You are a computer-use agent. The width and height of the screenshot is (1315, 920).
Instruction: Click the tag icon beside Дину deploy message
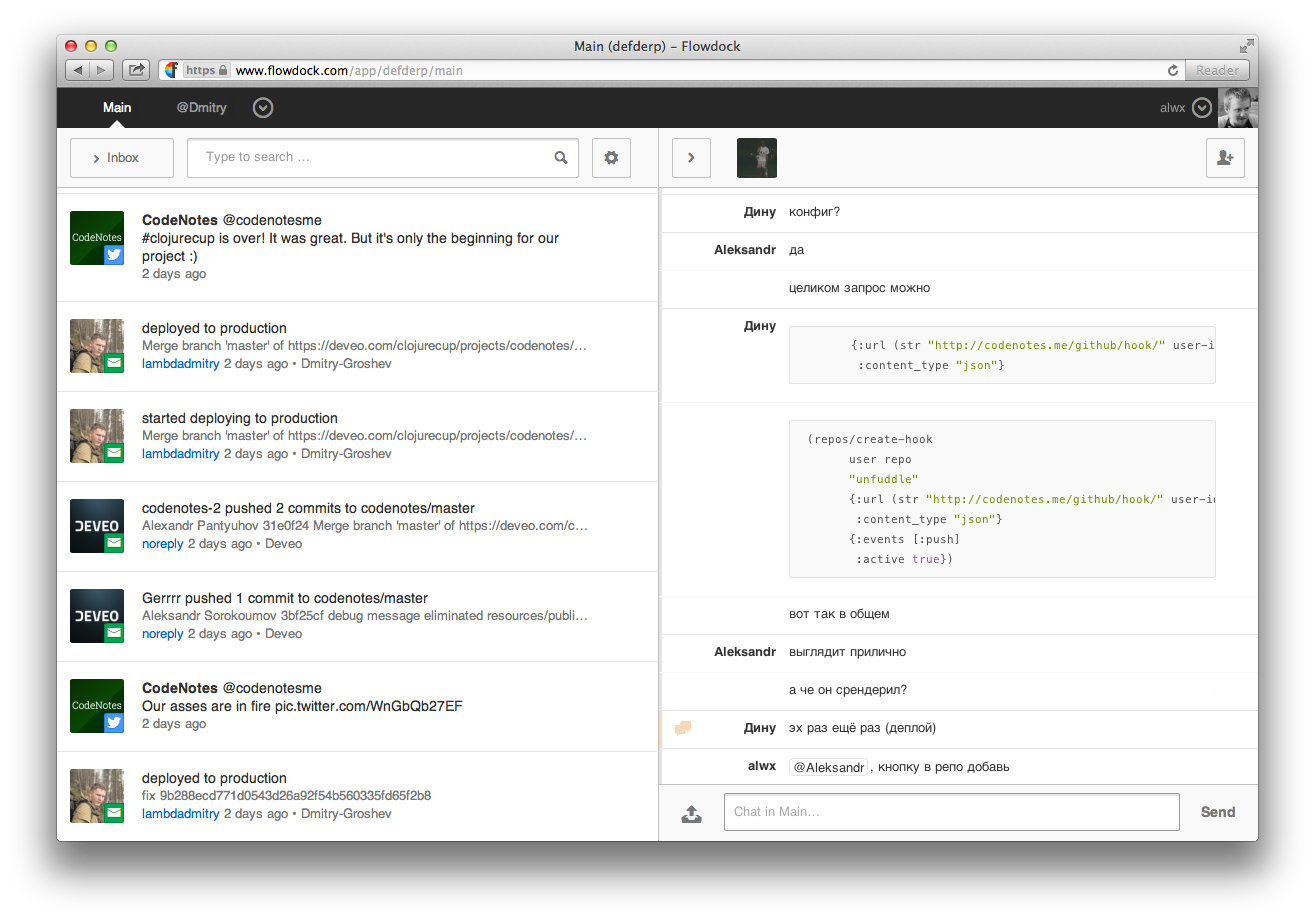pyautogui.click(x=683, y=728)
